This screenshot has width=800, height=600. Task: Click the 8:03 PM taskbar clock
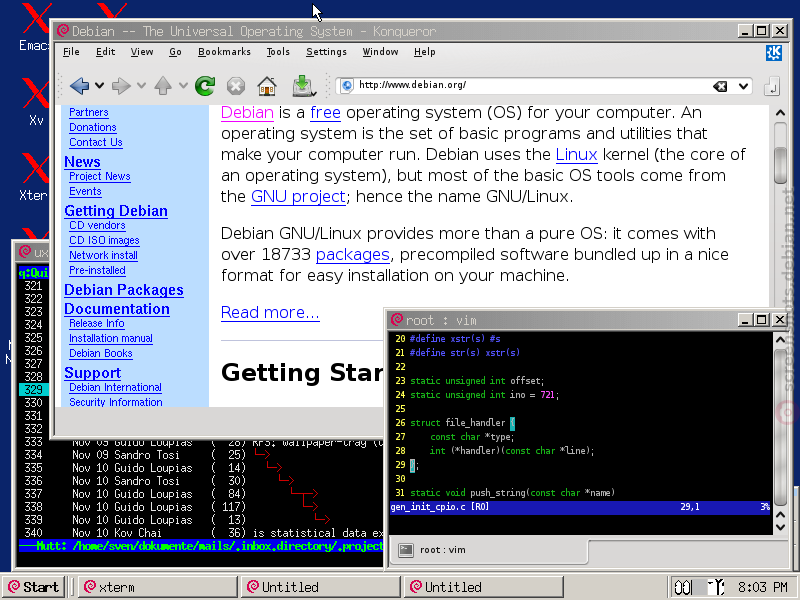pyautogui.click(x=762, y=587)
